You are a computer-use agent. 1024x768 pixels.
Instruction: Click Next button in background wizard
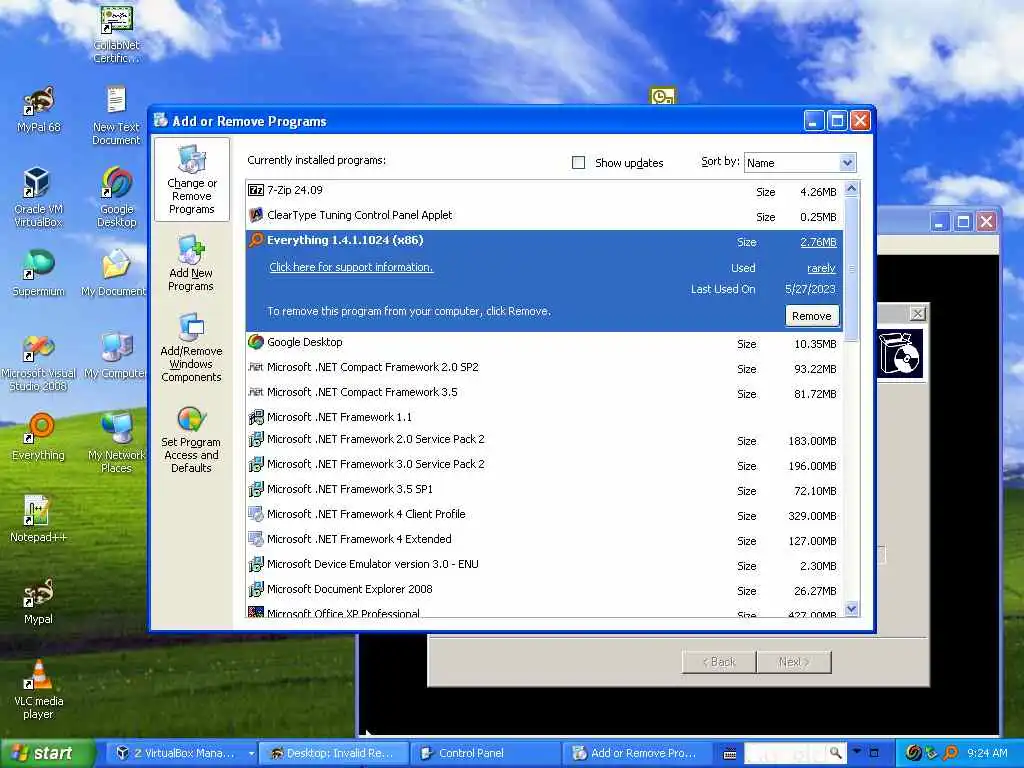pos(793,662)
